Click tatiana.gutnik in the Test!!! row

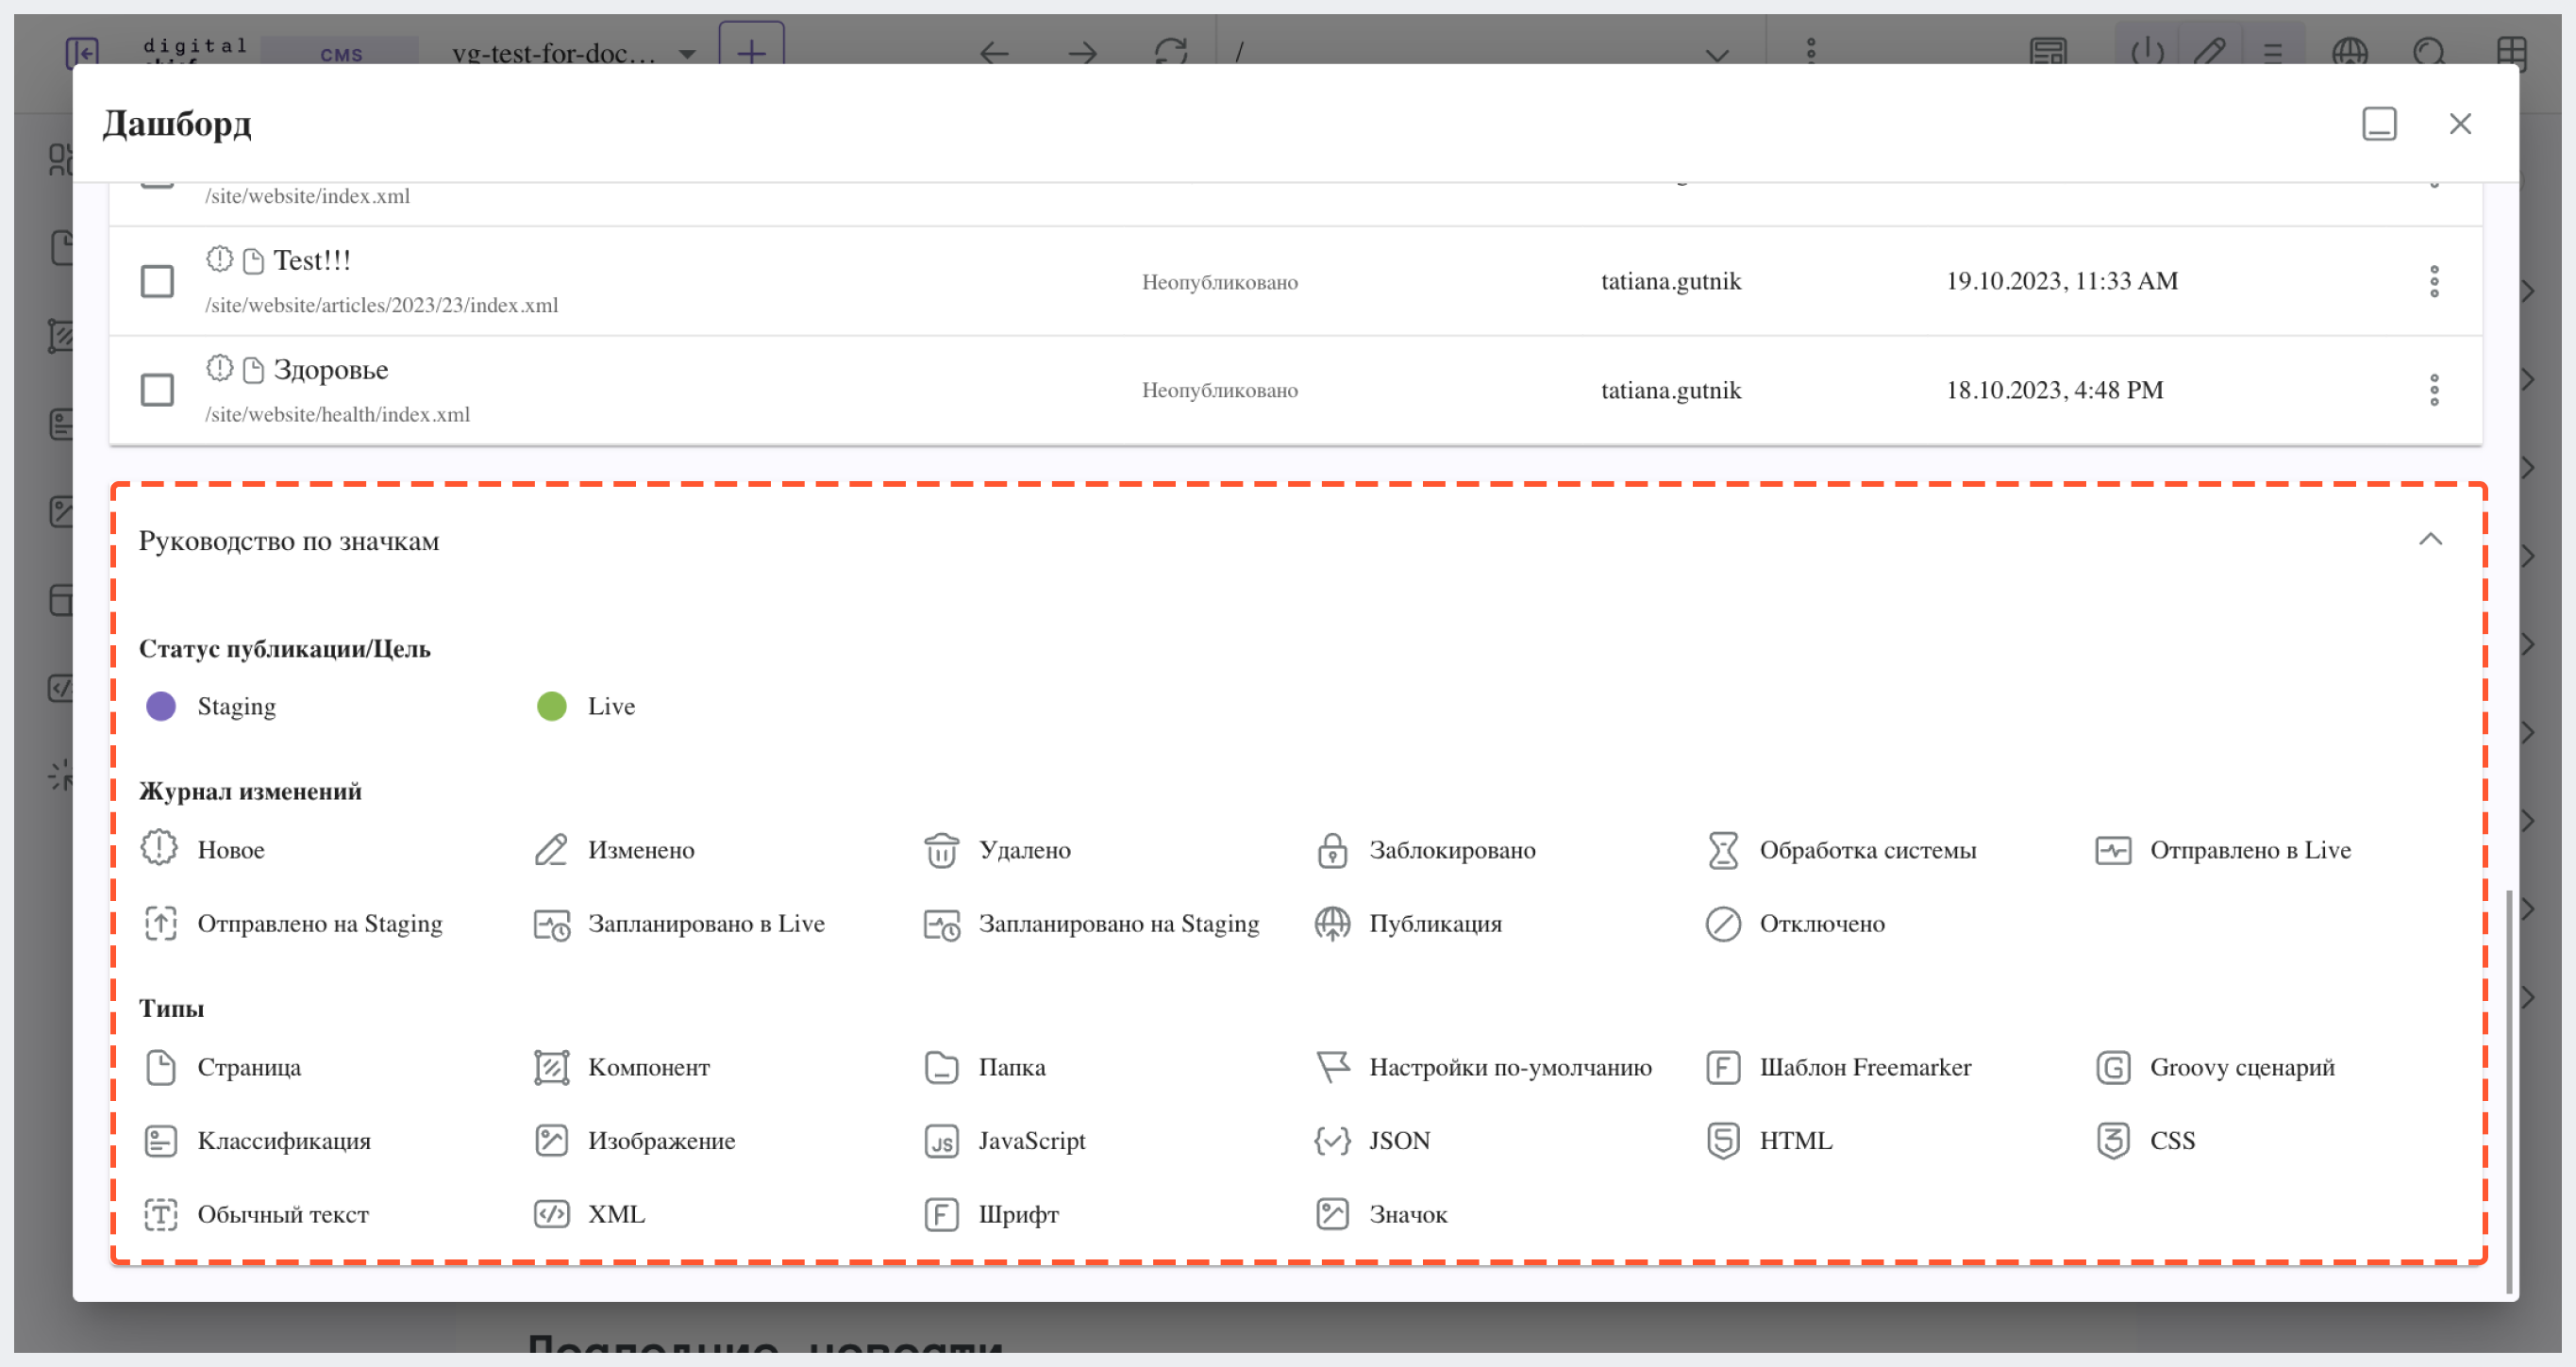(x=1671, y=281)
